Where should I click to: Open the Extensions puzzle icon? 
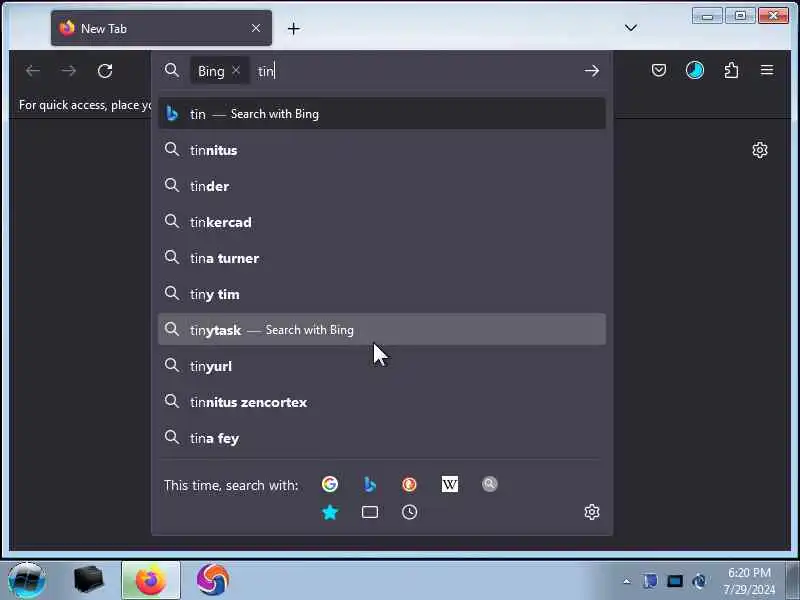tap(732, 70)
